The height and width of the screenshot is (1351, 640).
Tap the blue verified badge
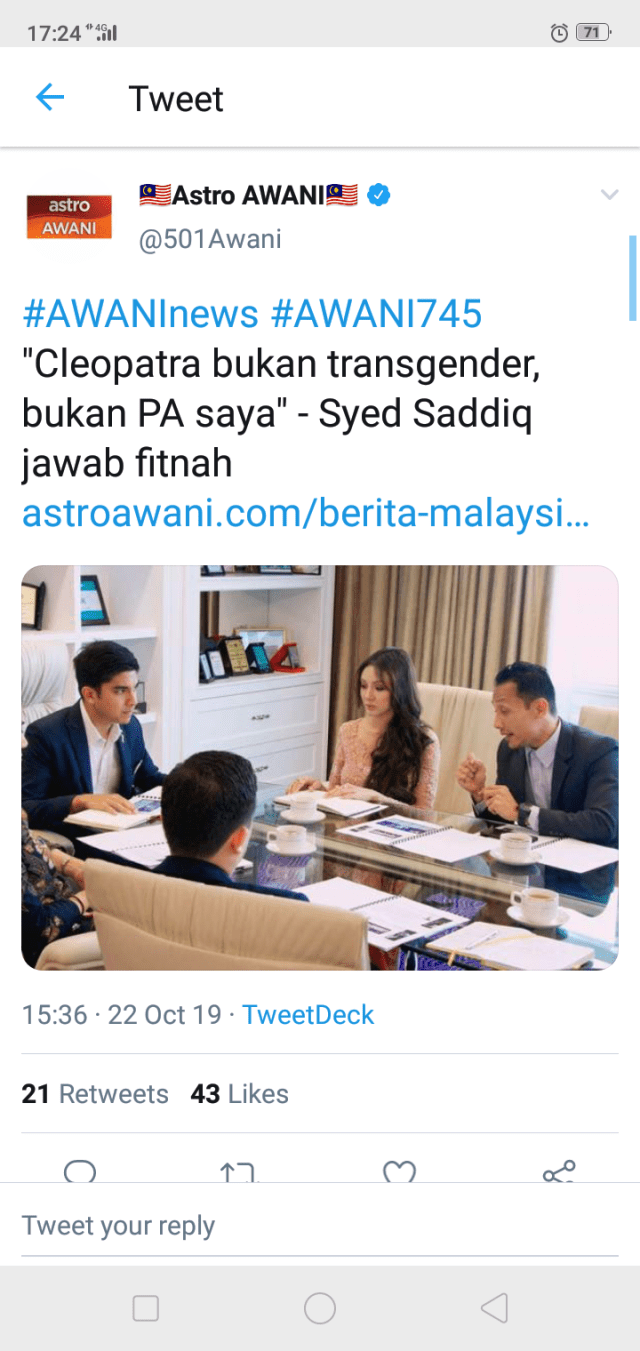click(378, 195)
